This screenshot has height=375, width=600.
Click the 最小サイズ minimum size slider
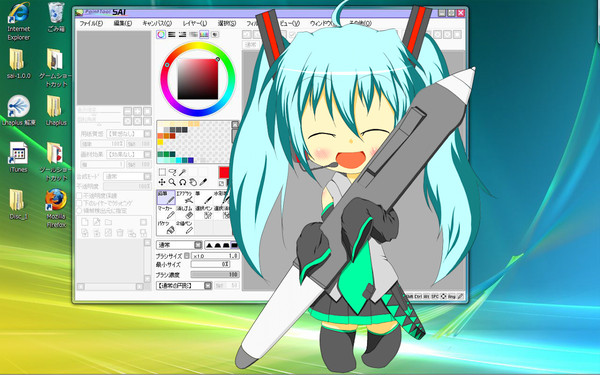[210, 264]
